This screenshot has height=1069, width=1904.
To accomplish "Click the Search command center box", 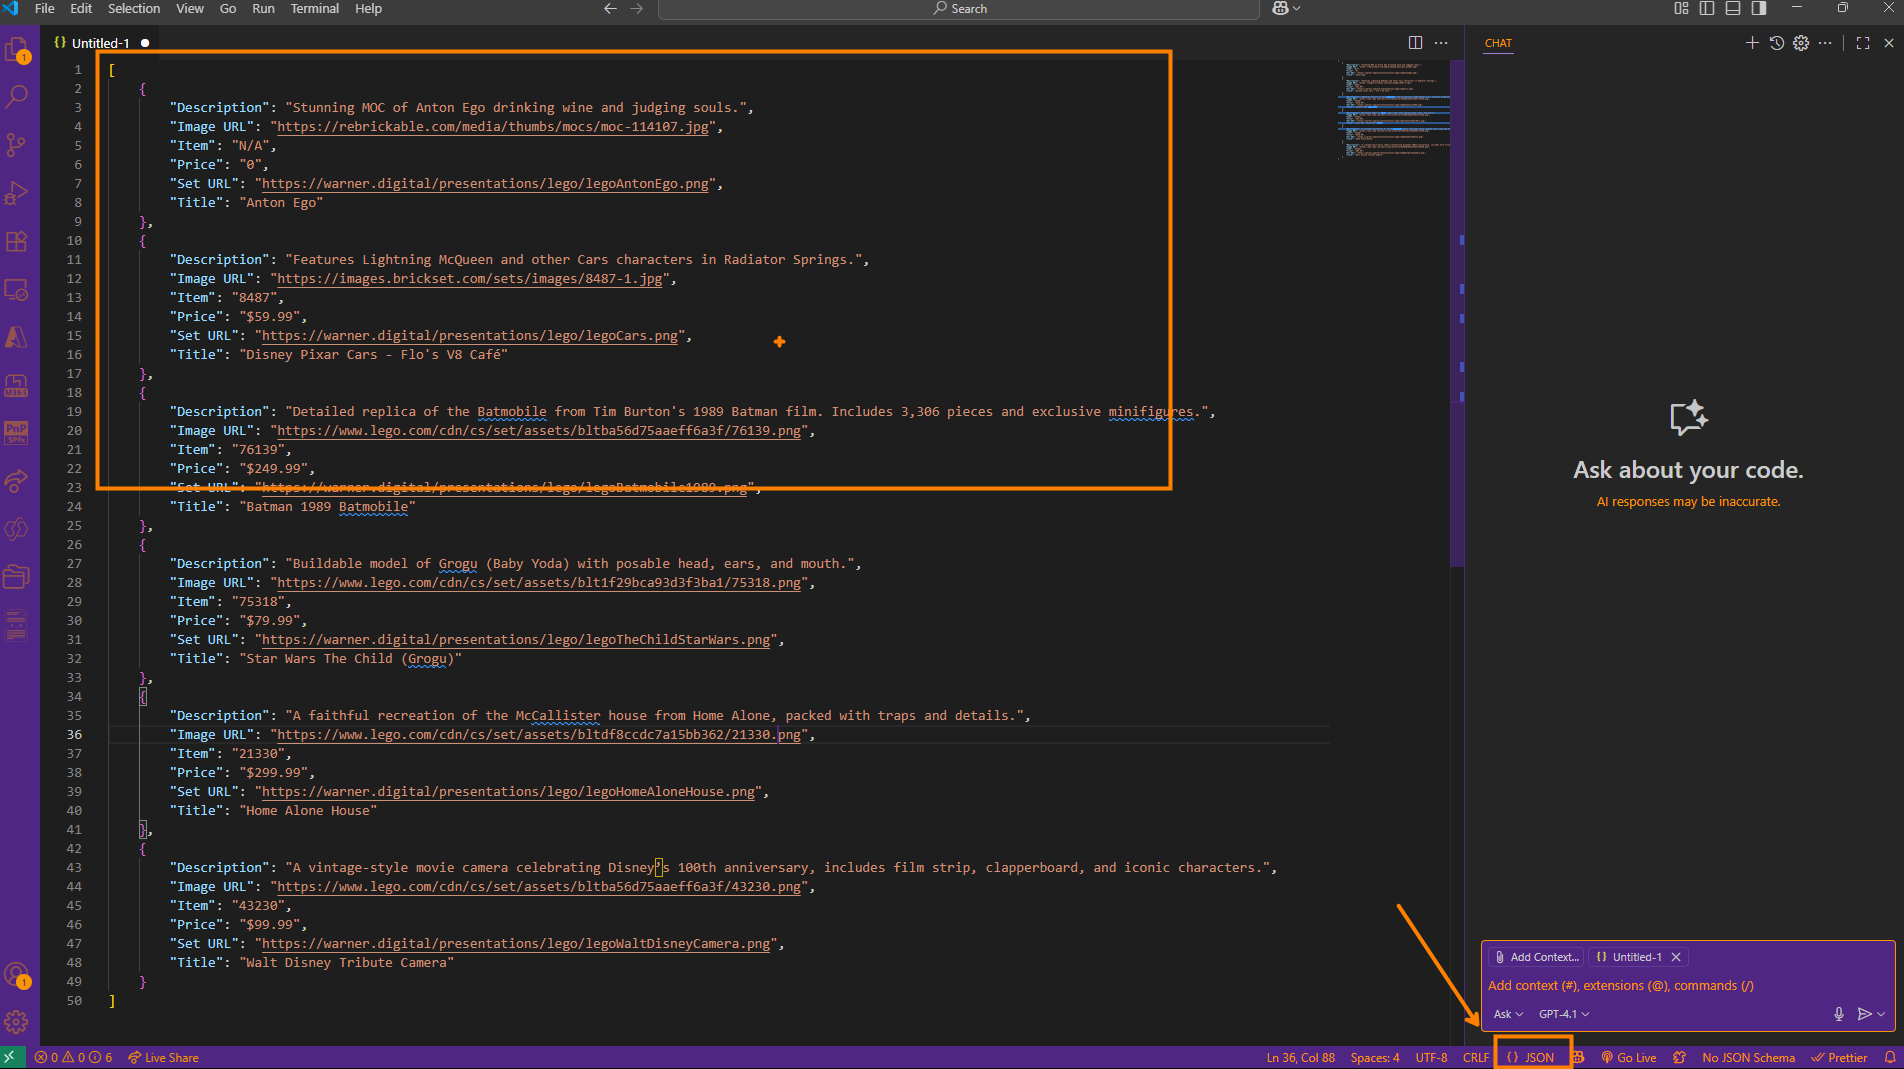I will [x=959, y=9].
